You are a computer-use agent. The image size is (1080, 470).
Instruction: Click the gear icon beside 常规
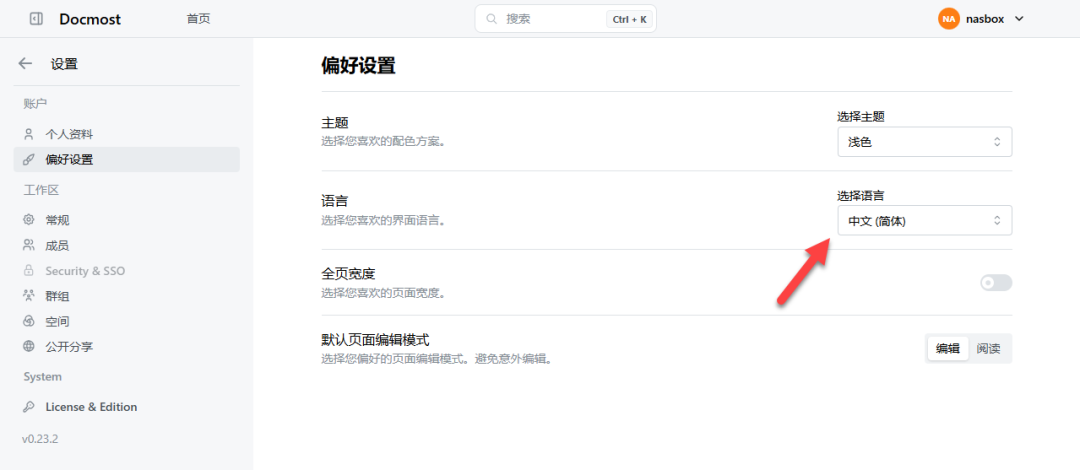[x=28, y=220]
